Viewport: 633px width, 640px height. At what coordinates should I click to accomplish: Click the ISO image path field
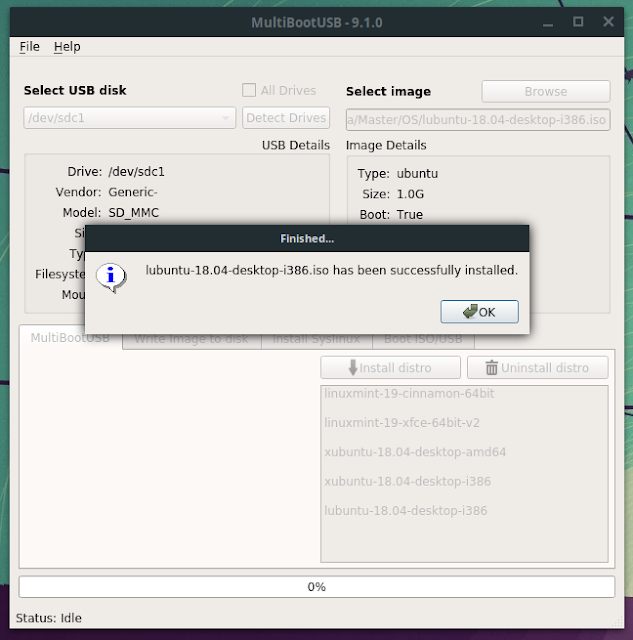point(478,120)
